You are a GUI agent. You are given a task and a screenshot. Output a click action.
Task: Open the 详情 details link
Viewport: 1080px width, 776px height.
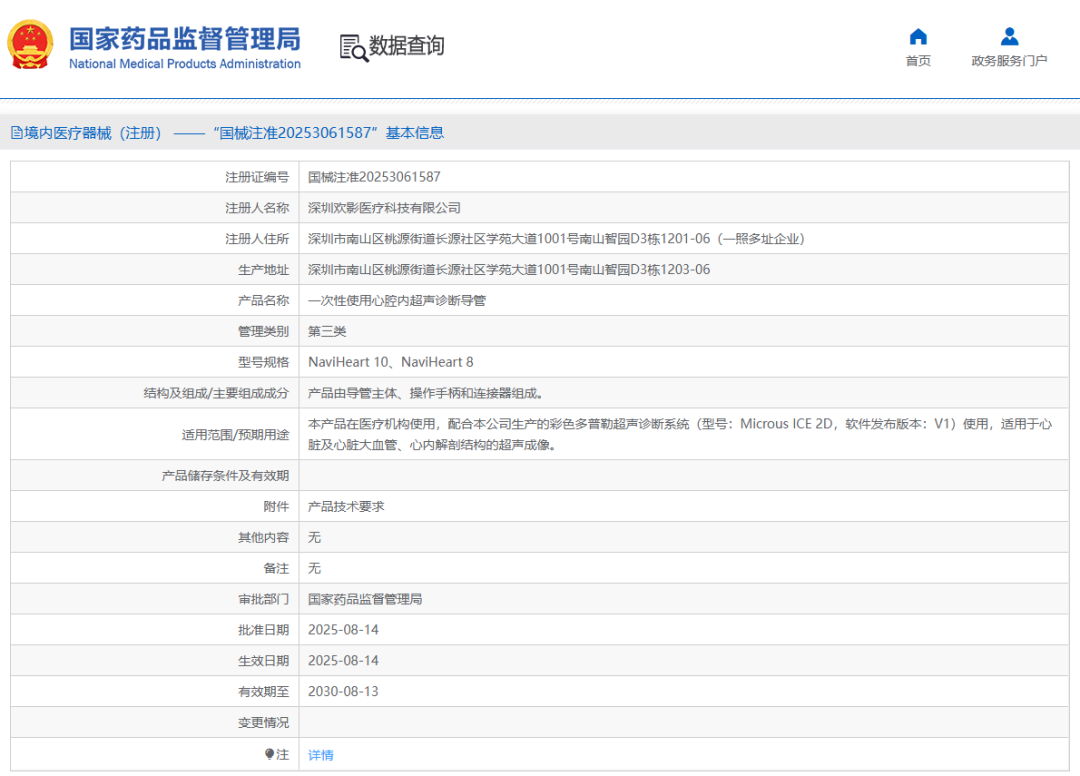click(x=320, y=755)
